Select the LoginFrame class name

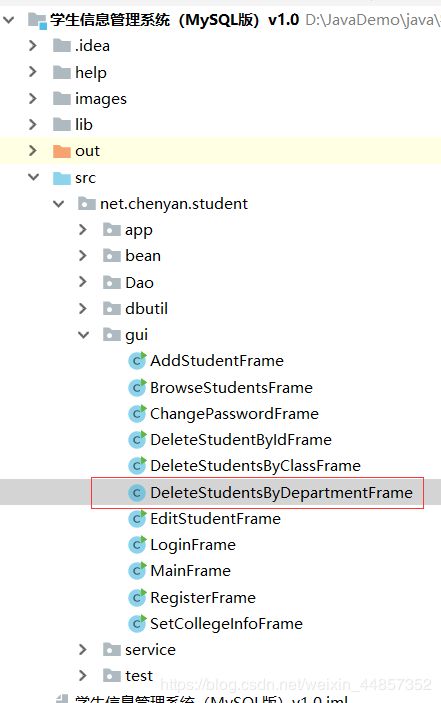click(193, 545)
